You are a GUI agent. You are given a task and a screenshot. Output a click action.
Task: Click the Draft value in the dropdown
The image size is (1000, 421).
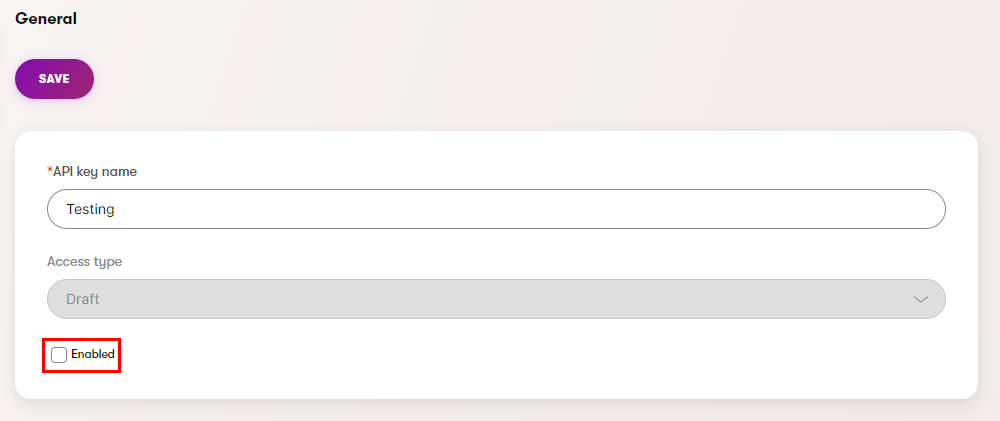coord(83,299)
